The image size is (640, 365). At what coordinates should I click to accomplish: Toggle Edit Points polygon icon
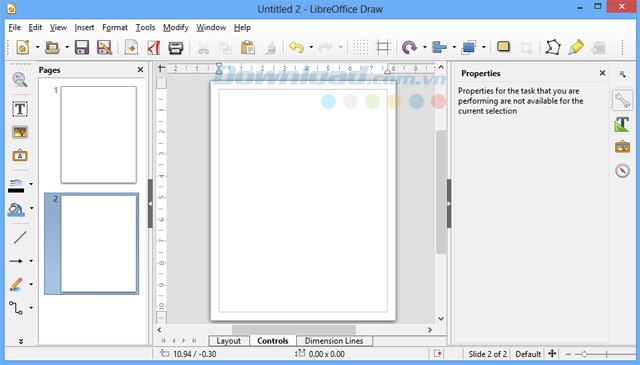[553, 47]
